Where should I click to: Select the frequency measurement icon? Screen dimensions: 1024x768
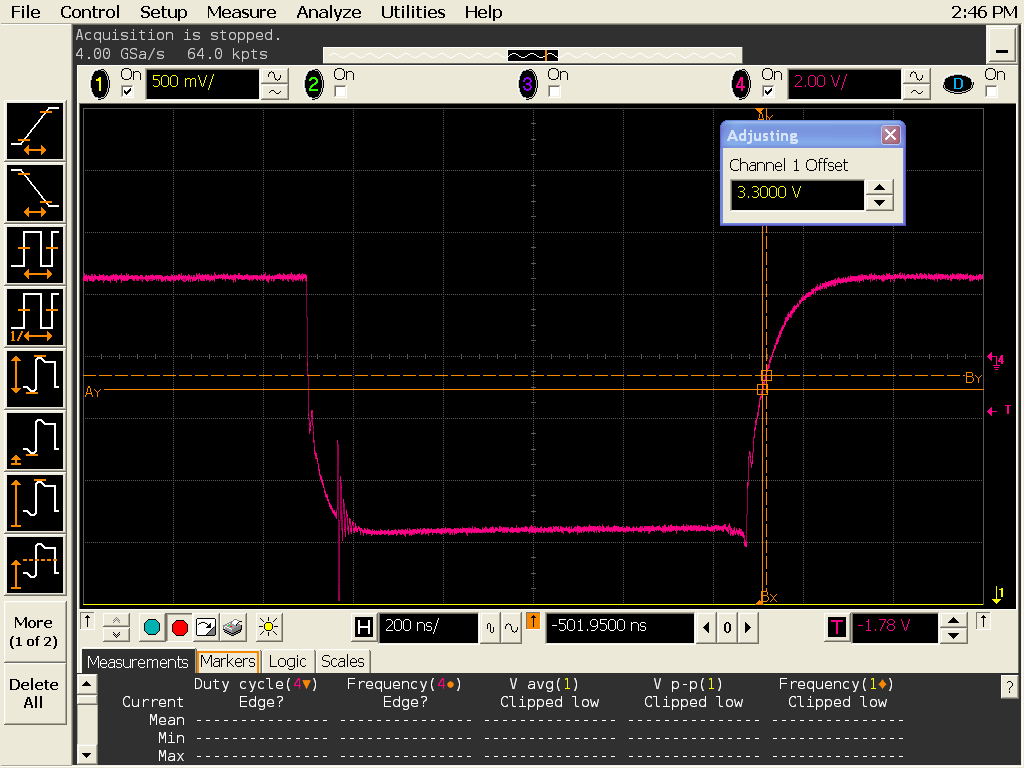coord(35,317)
